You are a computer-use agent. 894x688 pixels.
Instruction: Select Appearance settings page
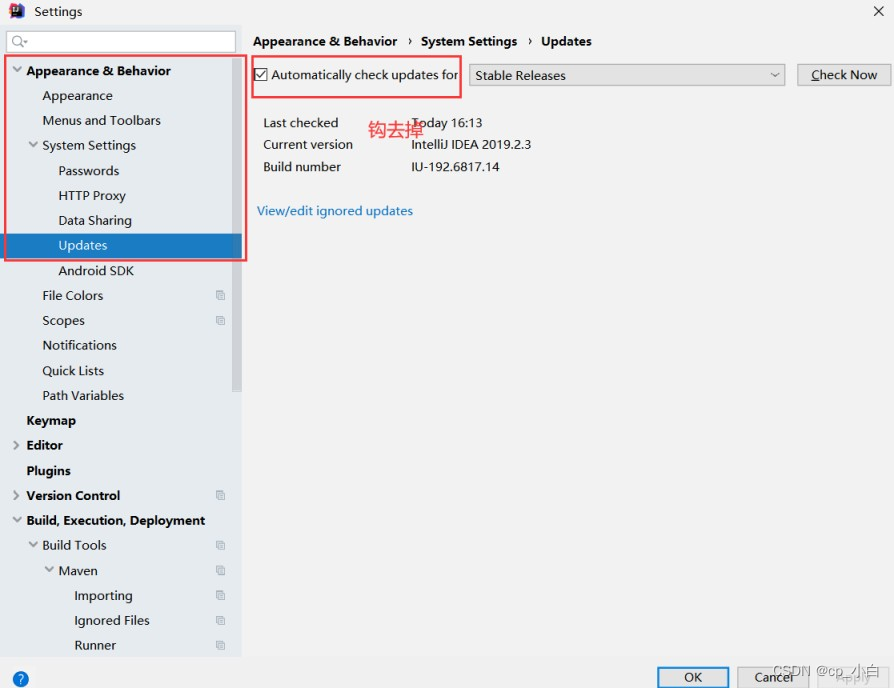click(x=78, y=96)
